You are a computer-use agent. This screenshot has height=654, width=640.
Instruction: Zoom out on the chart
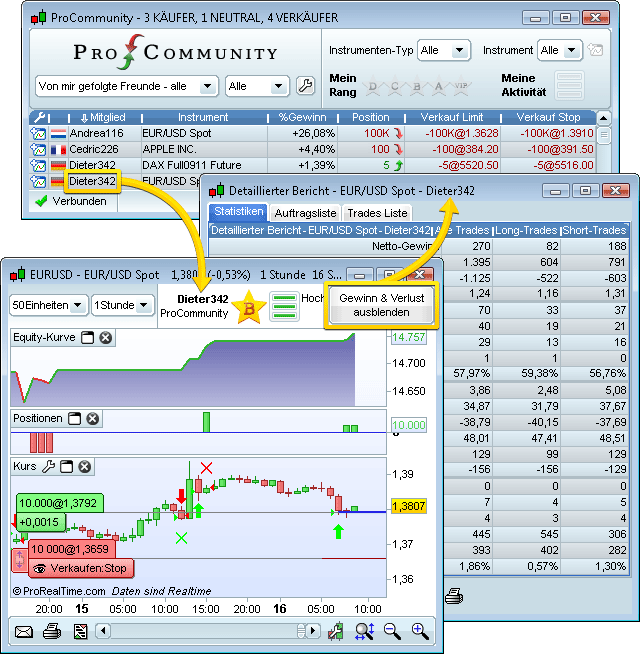(392, 631)
